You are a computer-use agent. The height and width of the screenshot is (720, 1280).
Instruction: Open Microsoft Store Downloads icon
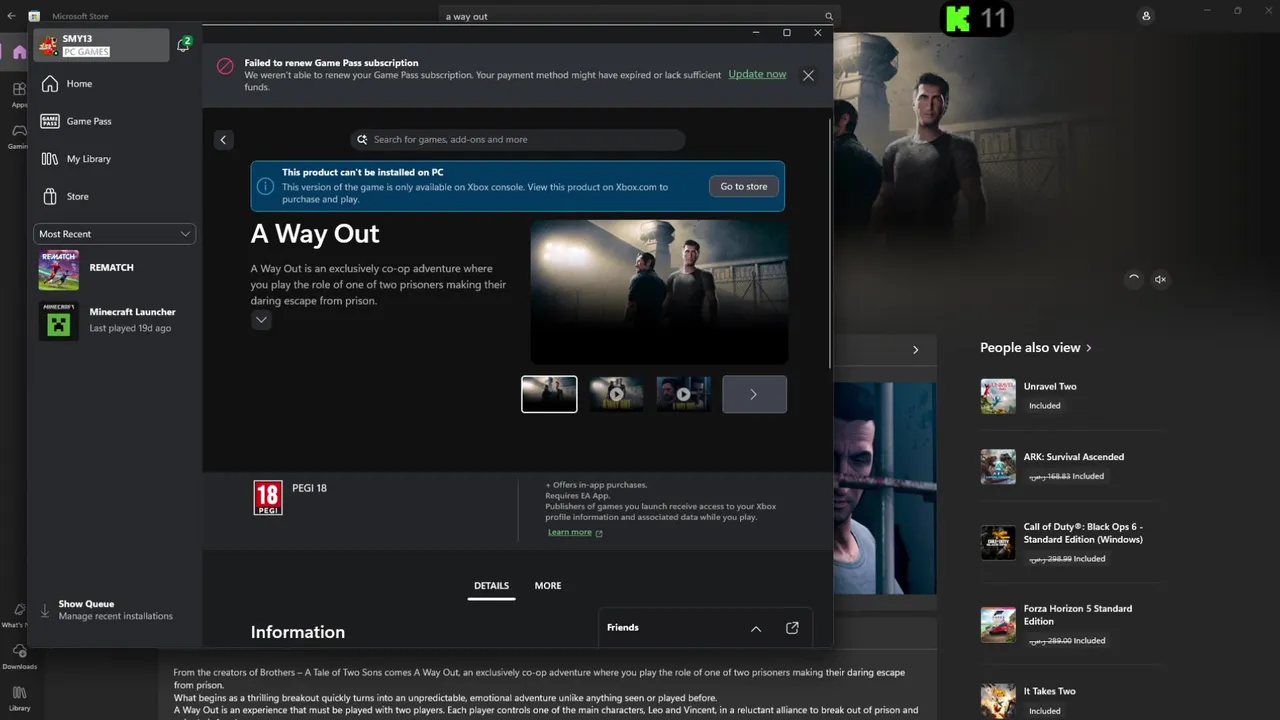[19, 656]
